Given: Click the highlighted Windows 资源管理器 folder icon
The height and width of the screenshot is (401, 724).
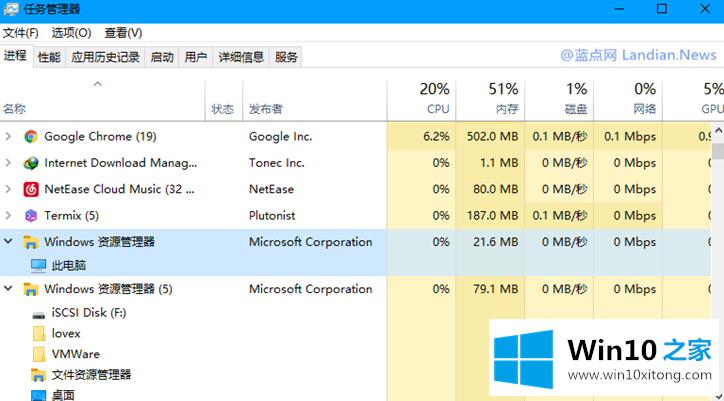Looking at the screenshot, I should tap(31, 242).
